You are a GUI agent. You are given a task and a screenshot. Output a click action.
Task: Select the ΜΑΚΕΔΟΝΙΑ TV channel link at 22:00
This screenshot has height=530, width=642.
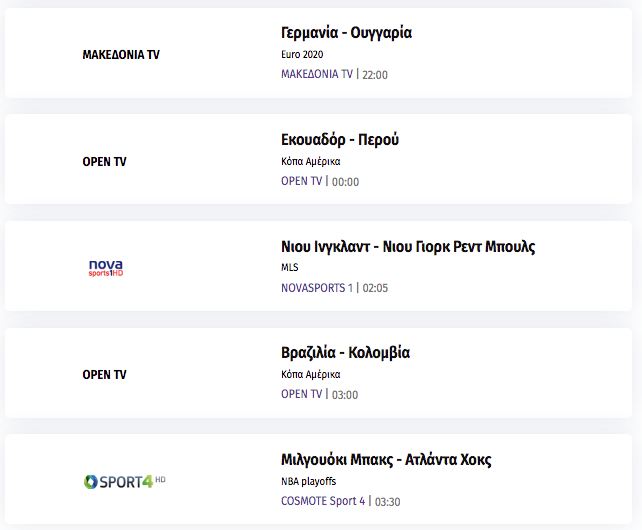[317, 74]
